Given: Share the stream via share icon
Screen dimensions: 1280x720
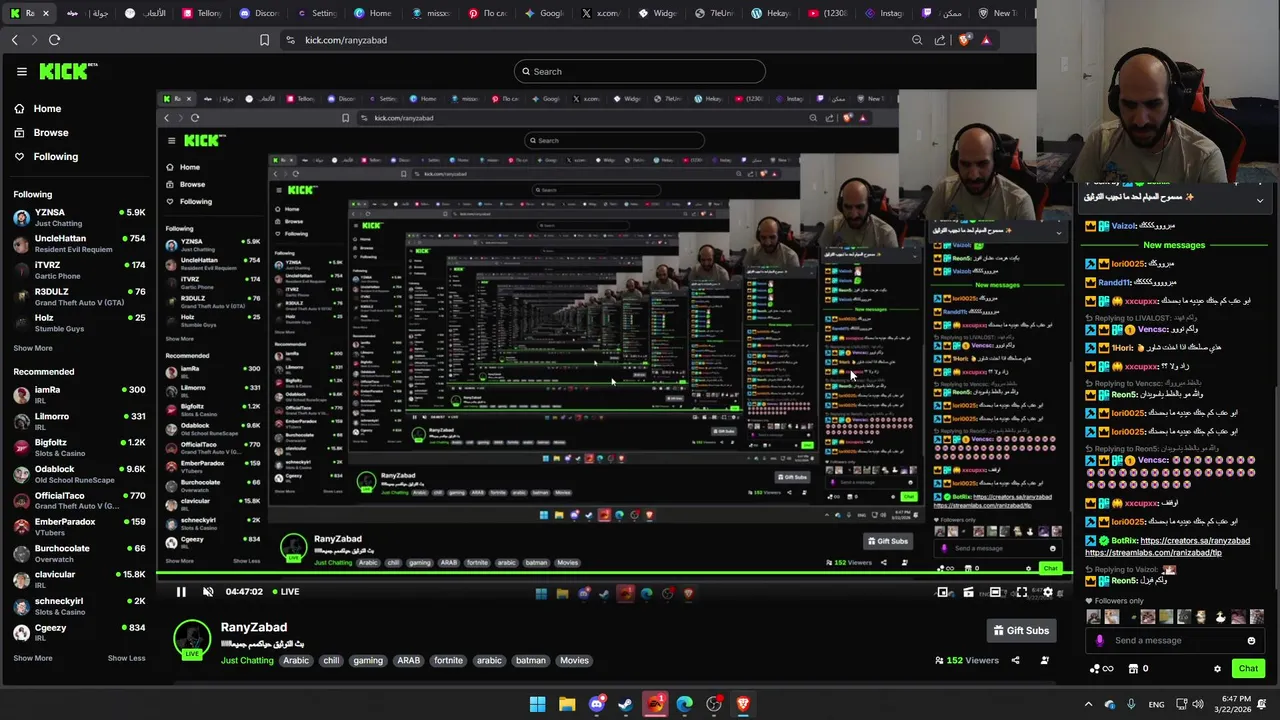Looking at the screenshot, I should (1015, 660).
